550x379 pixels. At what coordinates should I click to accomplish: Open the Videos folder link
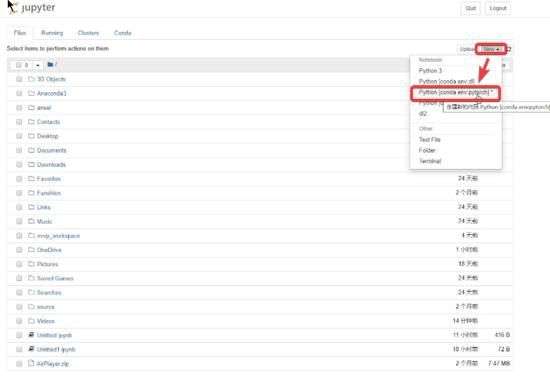[x=46, y=321]
